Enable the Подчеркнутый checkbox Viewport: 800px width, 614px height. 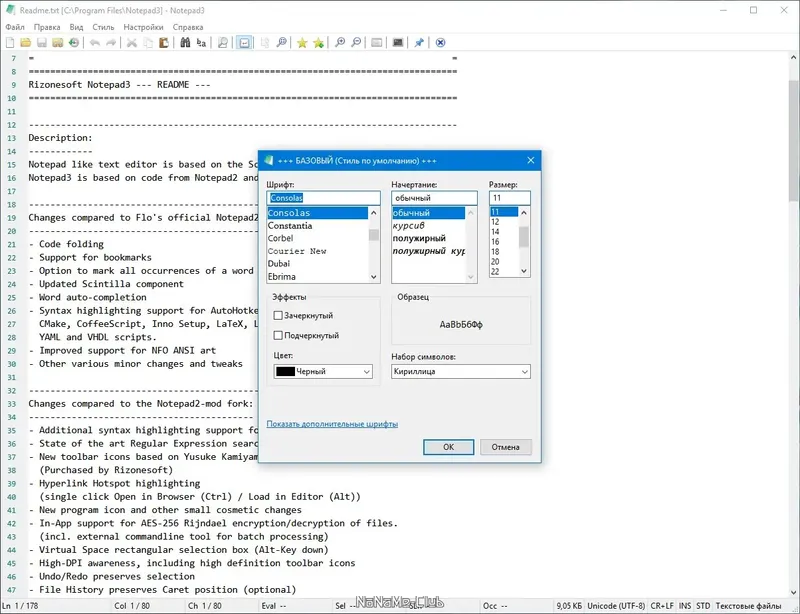(278, 335)
